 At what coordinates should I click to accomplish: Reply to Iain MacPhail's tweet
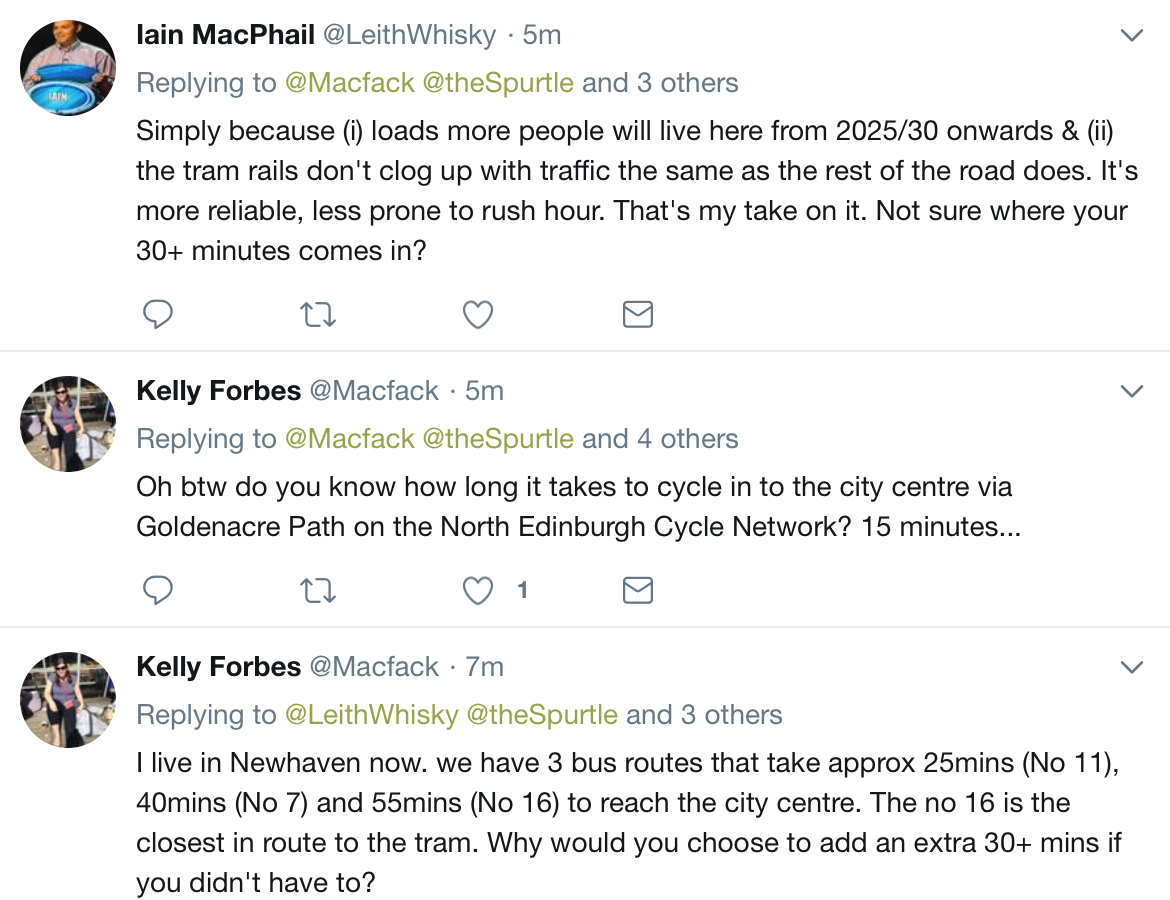click(157, 314)
